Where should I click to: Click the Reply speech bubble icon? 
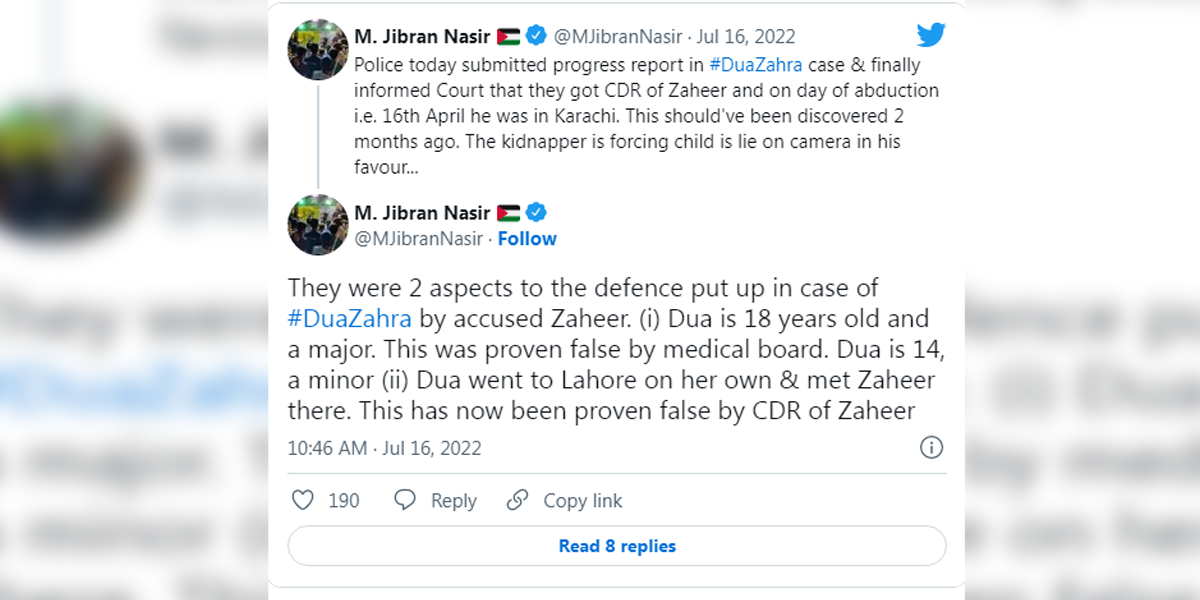click(405, 500)
